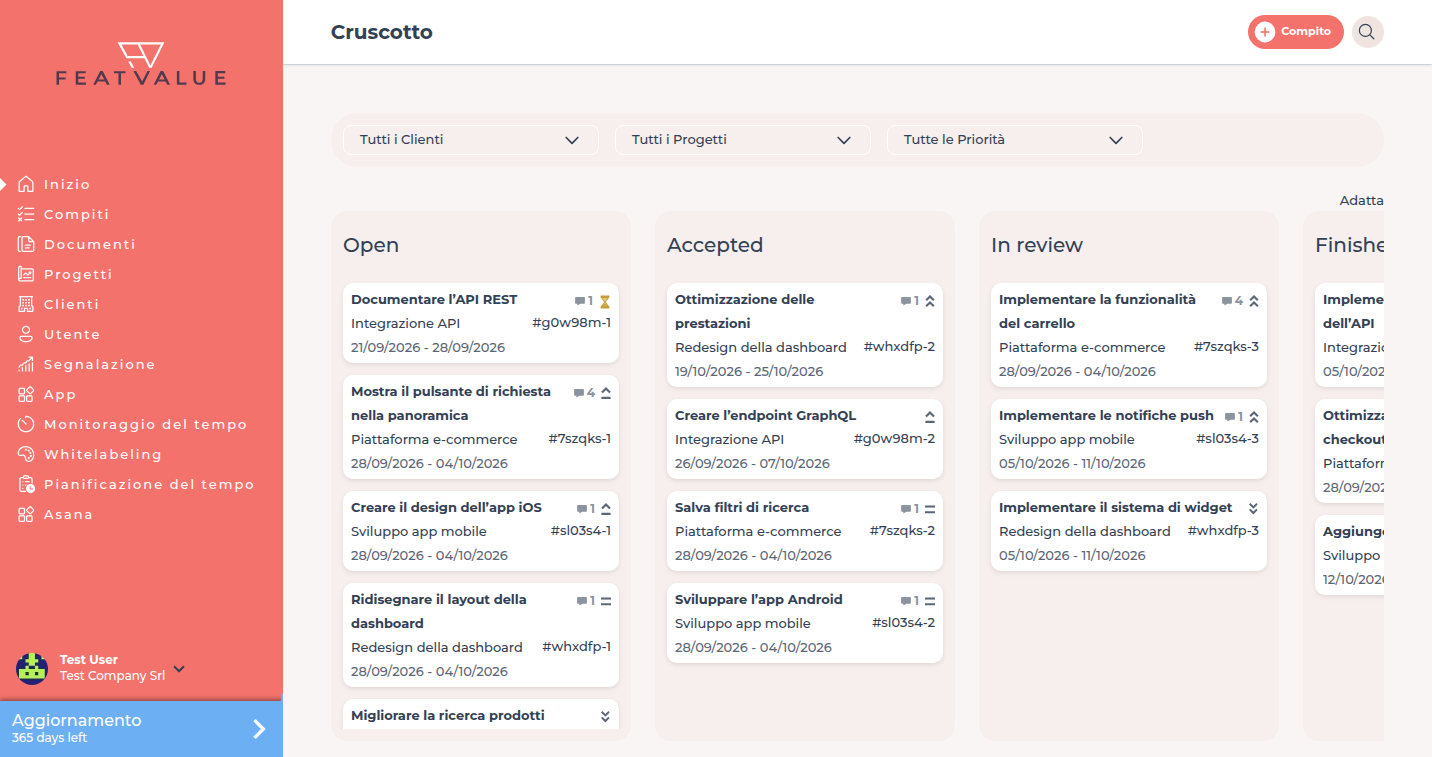Open the Sviluppare l'app Android card
The height and width of the screenshot is (757, 1432).
805,623
